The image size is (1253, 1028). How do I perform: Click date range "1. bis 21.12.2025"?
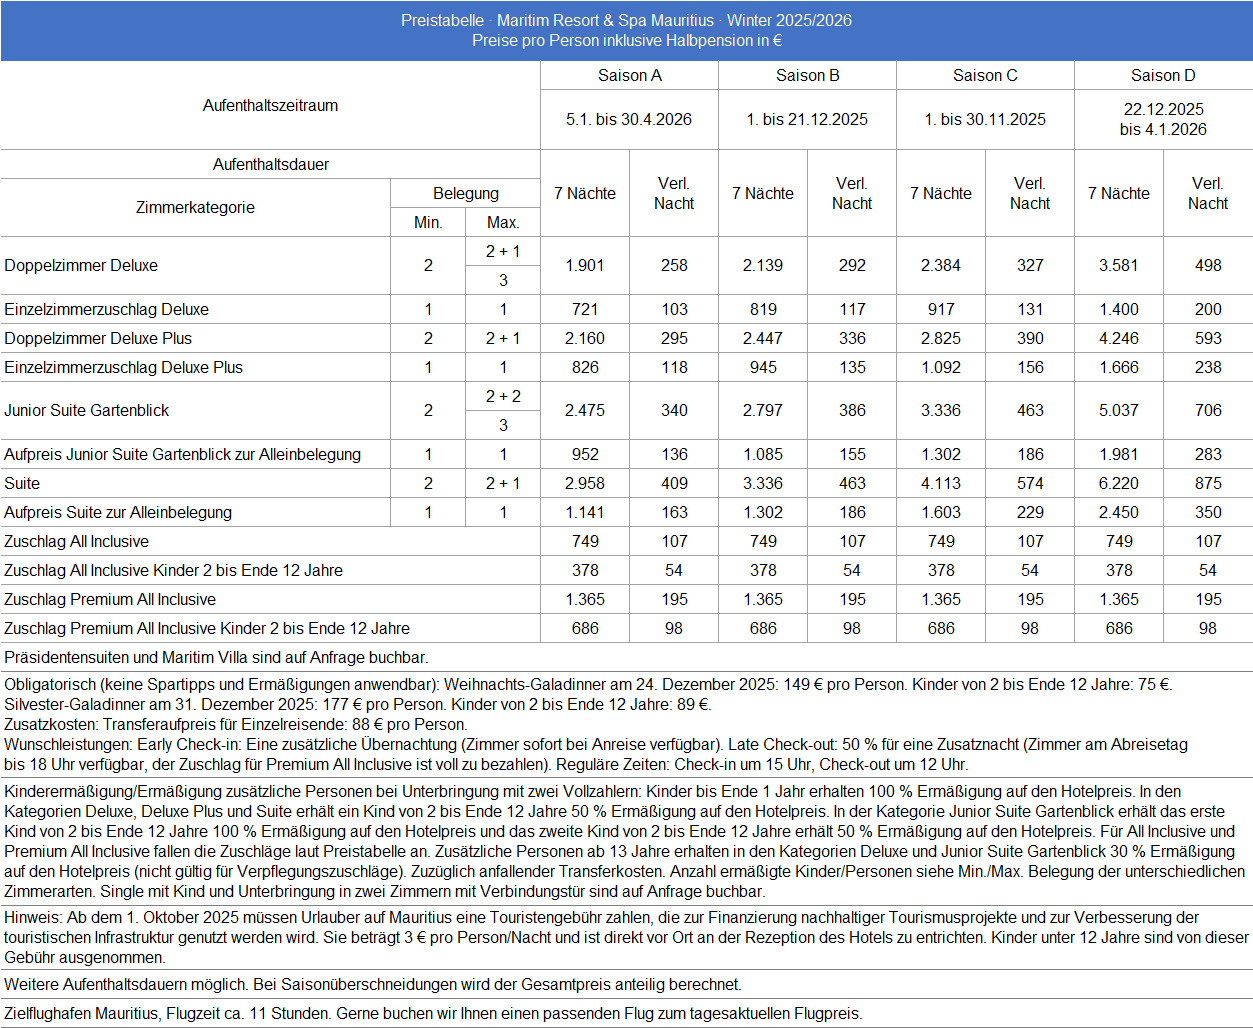click(807, 119)
